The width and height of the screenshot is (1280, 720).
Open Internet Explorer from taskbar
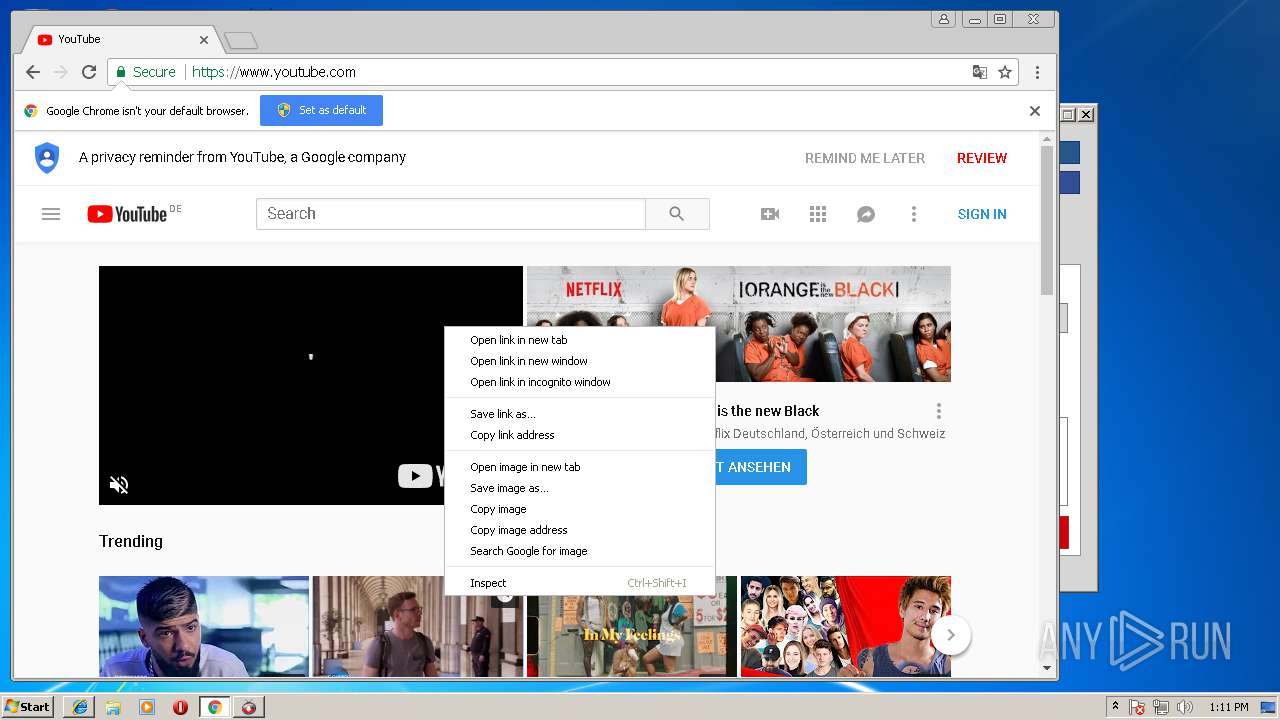coord(80,707)
